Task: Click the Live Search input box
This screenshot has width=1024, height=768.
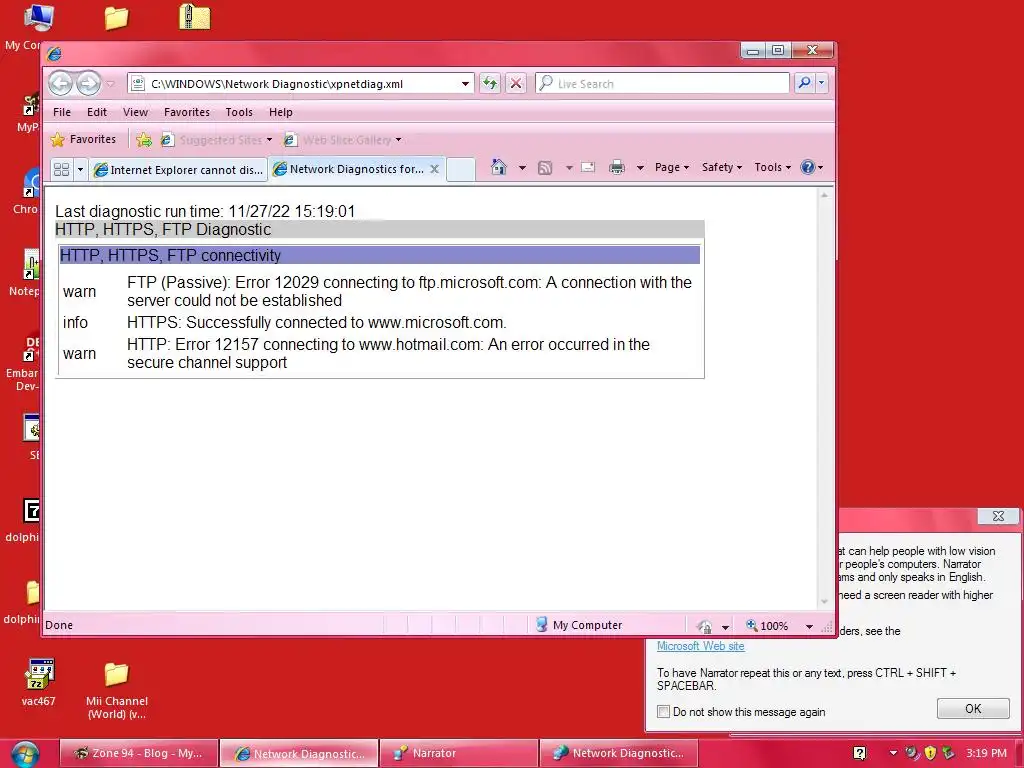Action: 662,84
